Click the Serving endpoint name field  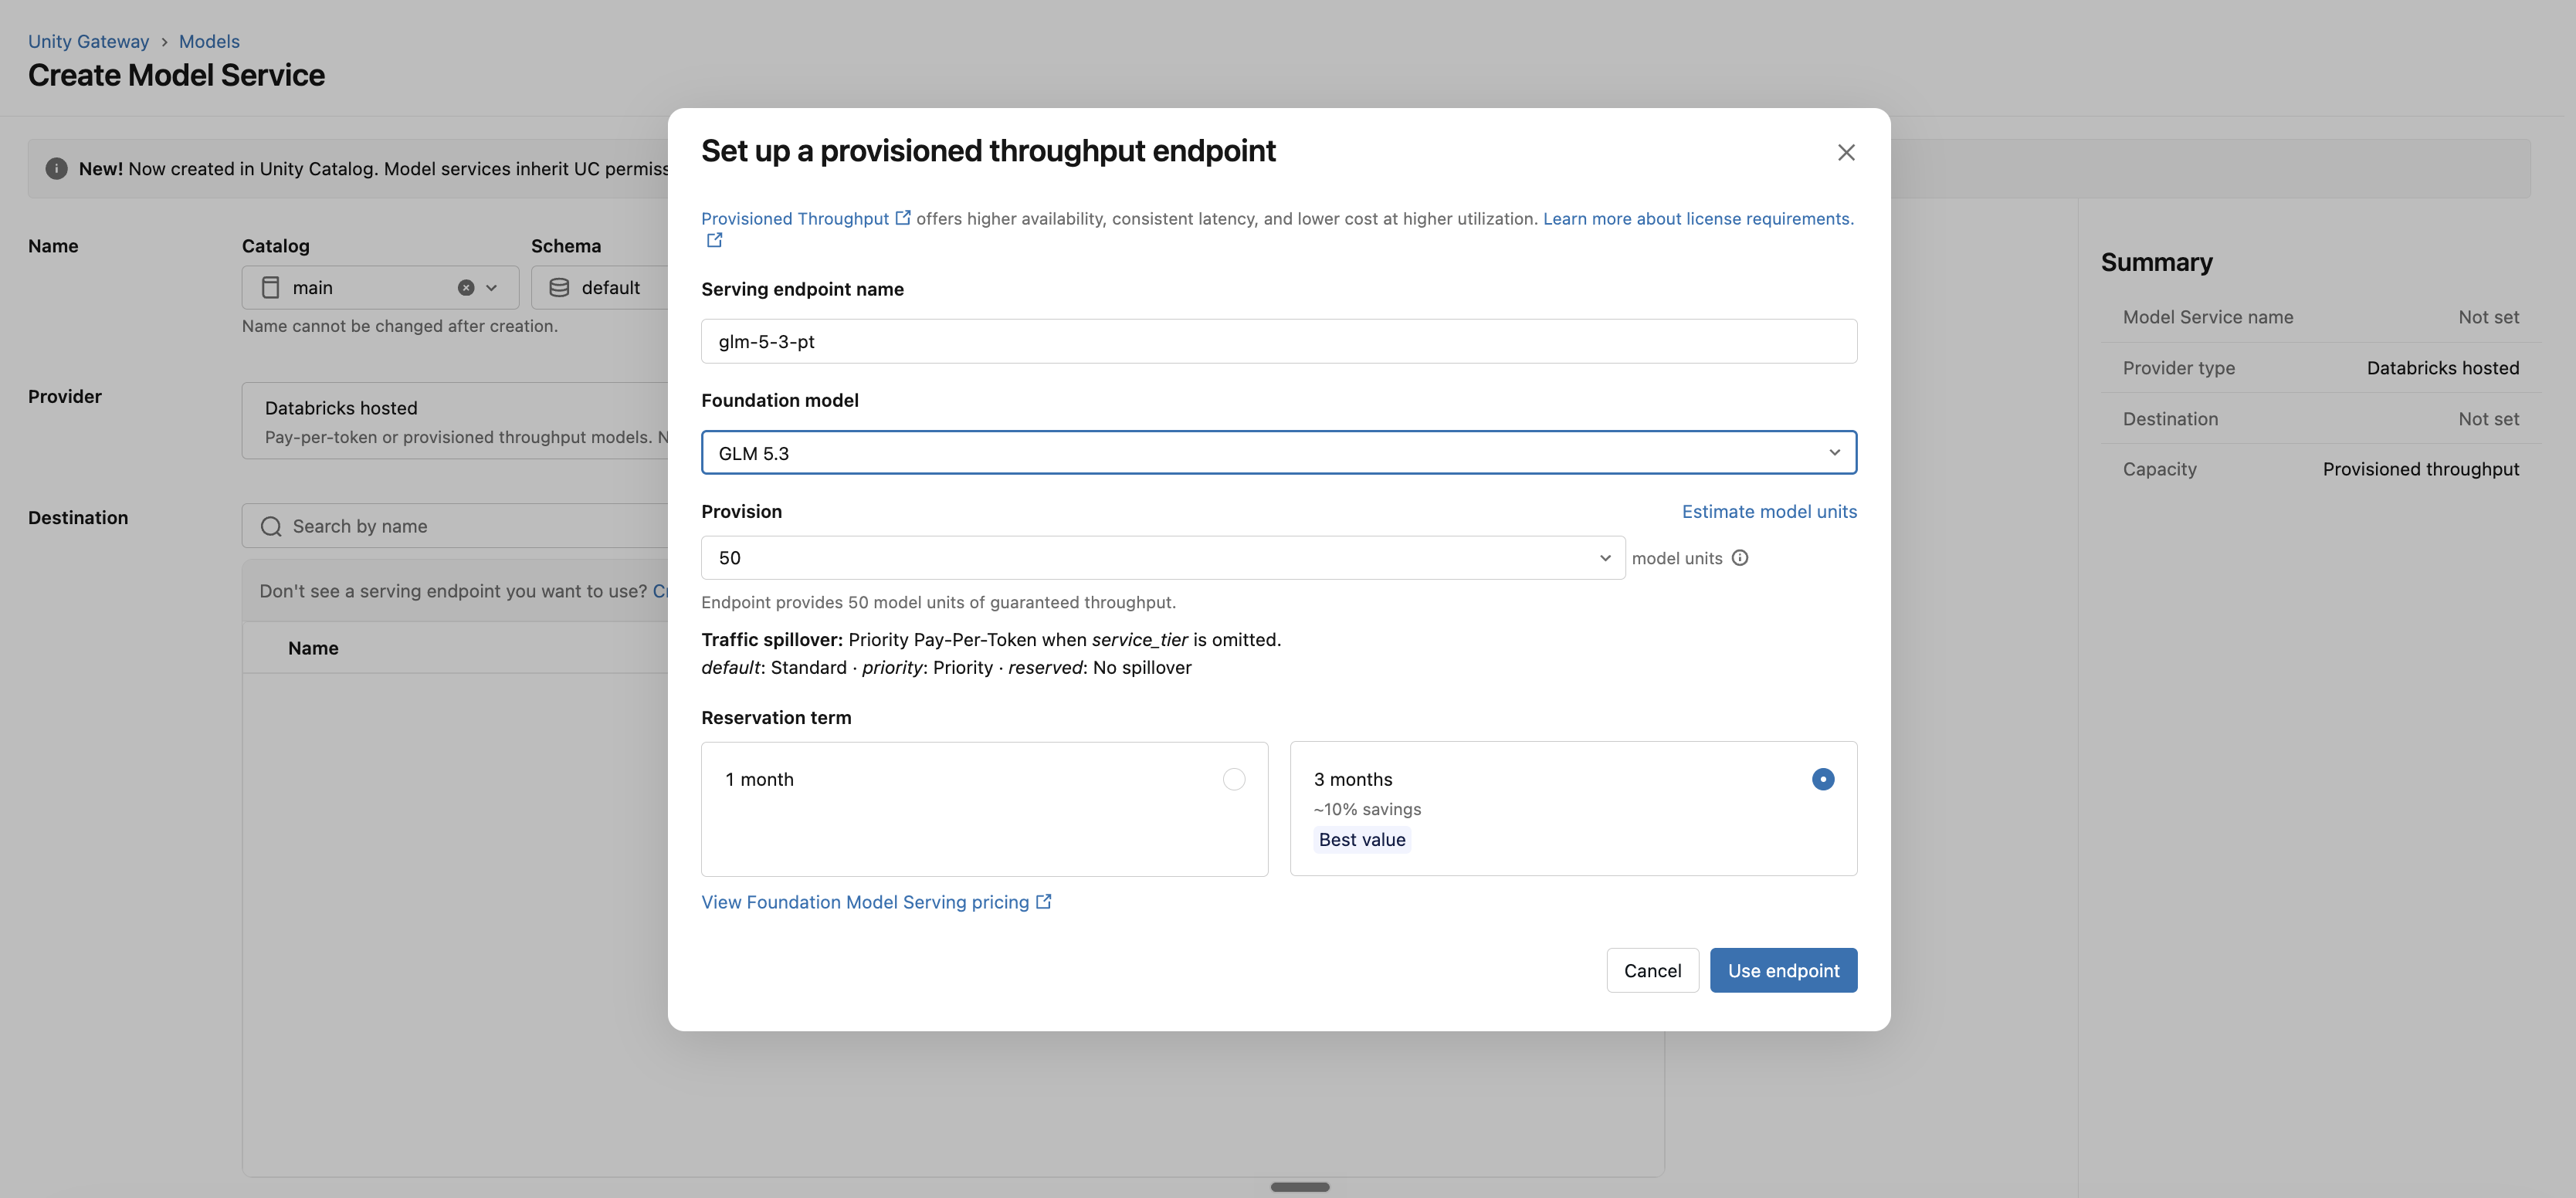(1279, 341)
